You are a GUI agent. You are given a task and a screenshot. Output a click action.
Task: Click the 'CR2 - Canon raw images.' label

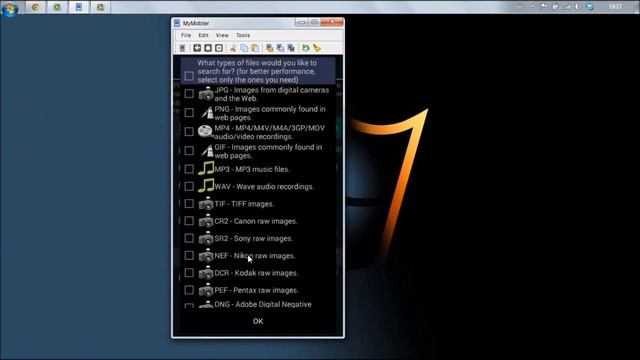point(256,221)
